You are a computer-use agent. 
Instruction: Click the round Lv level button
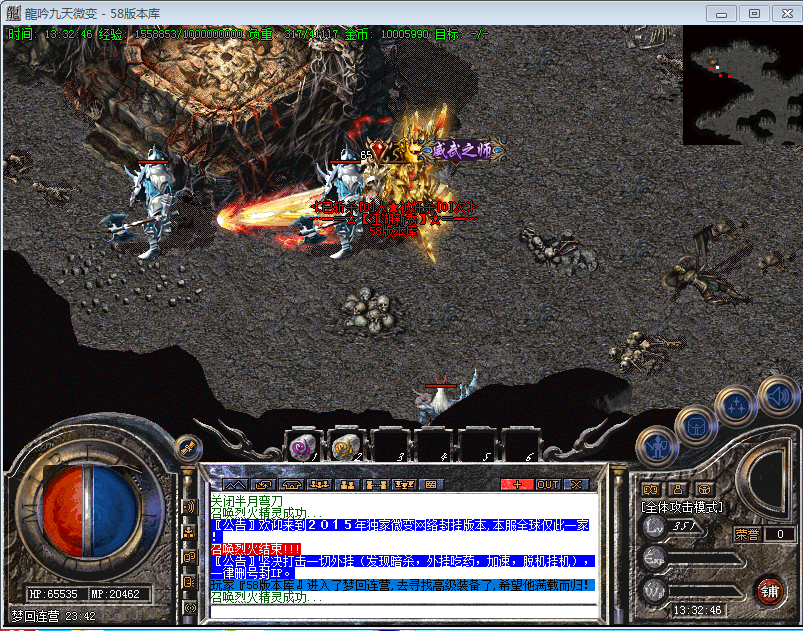653,526
